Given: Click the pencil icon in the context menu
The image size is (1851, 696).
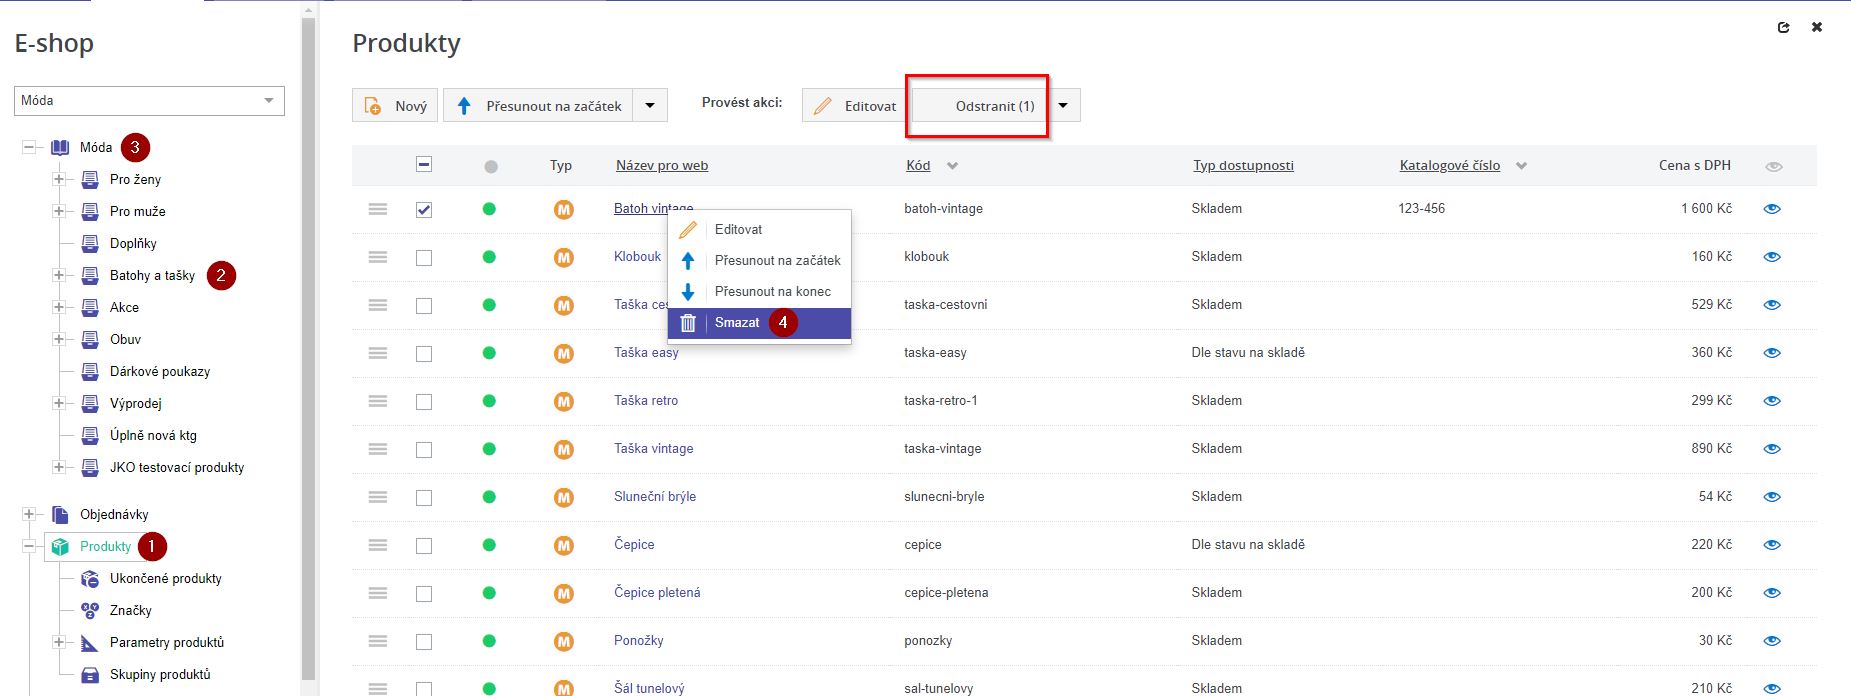Looking at the screenshot, I should (x=688, y=230).
